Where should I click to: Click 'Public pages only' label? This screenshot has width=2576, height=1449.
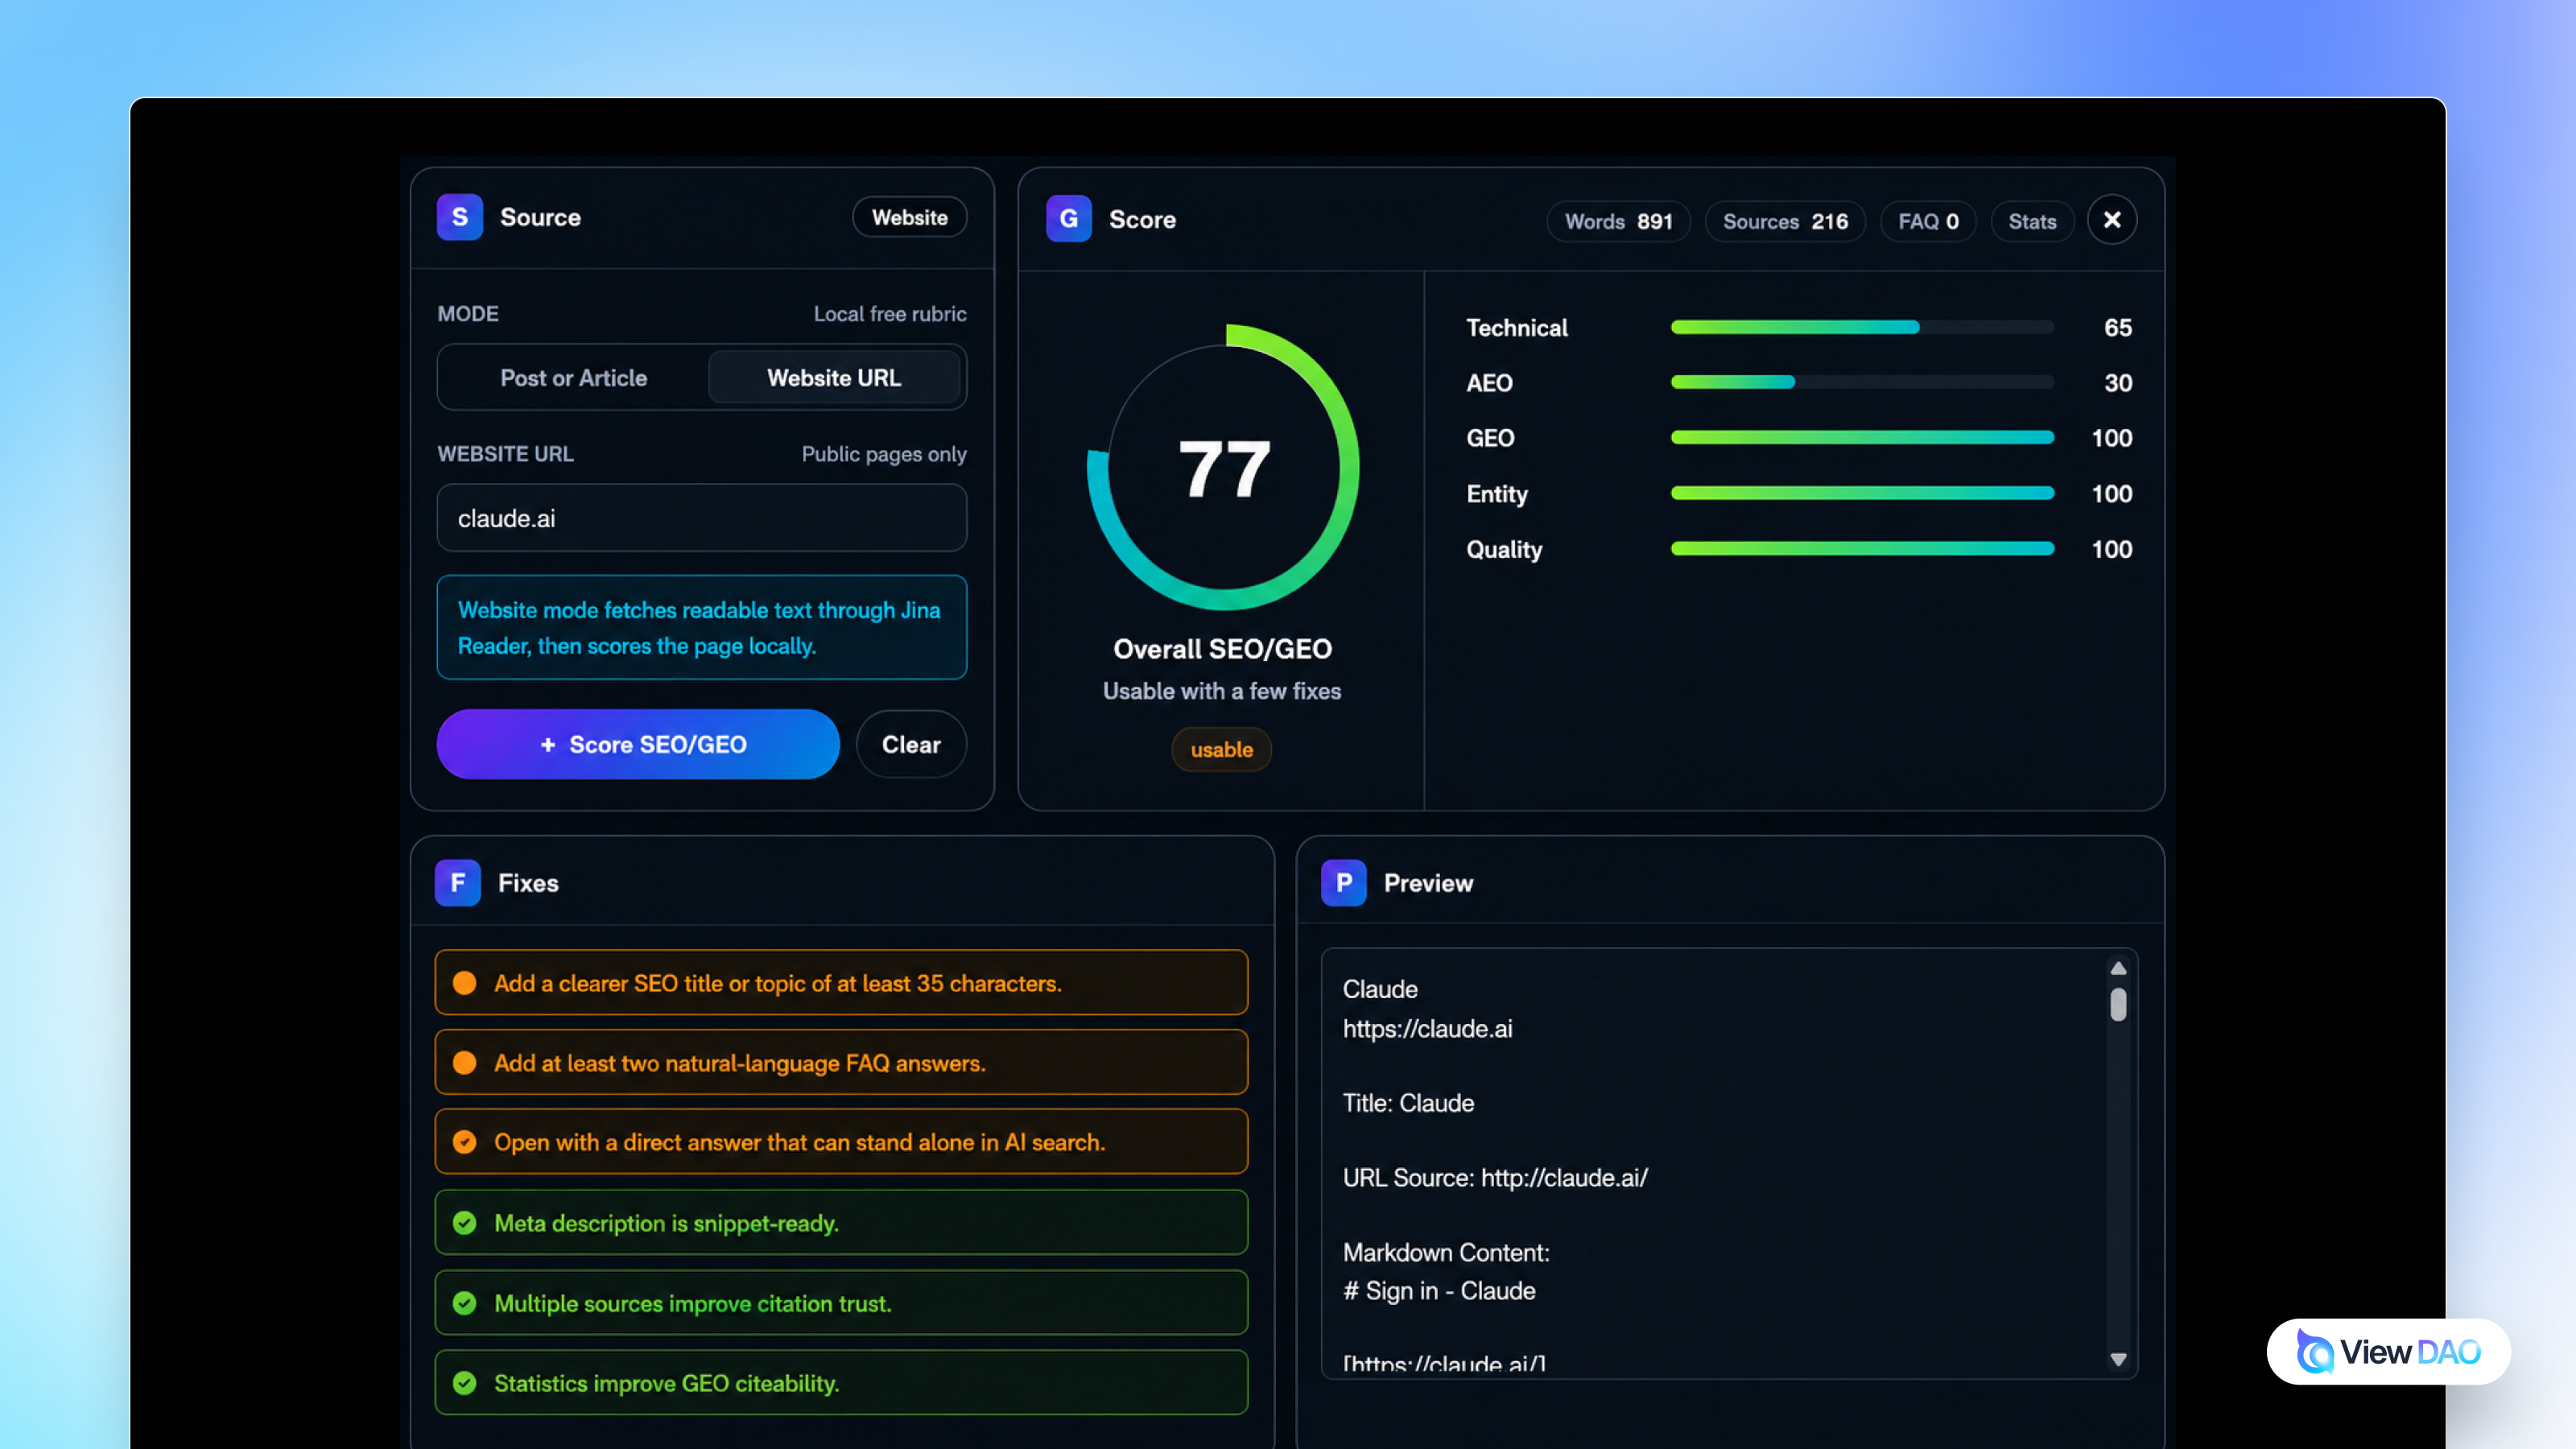(x=884, y=453)
